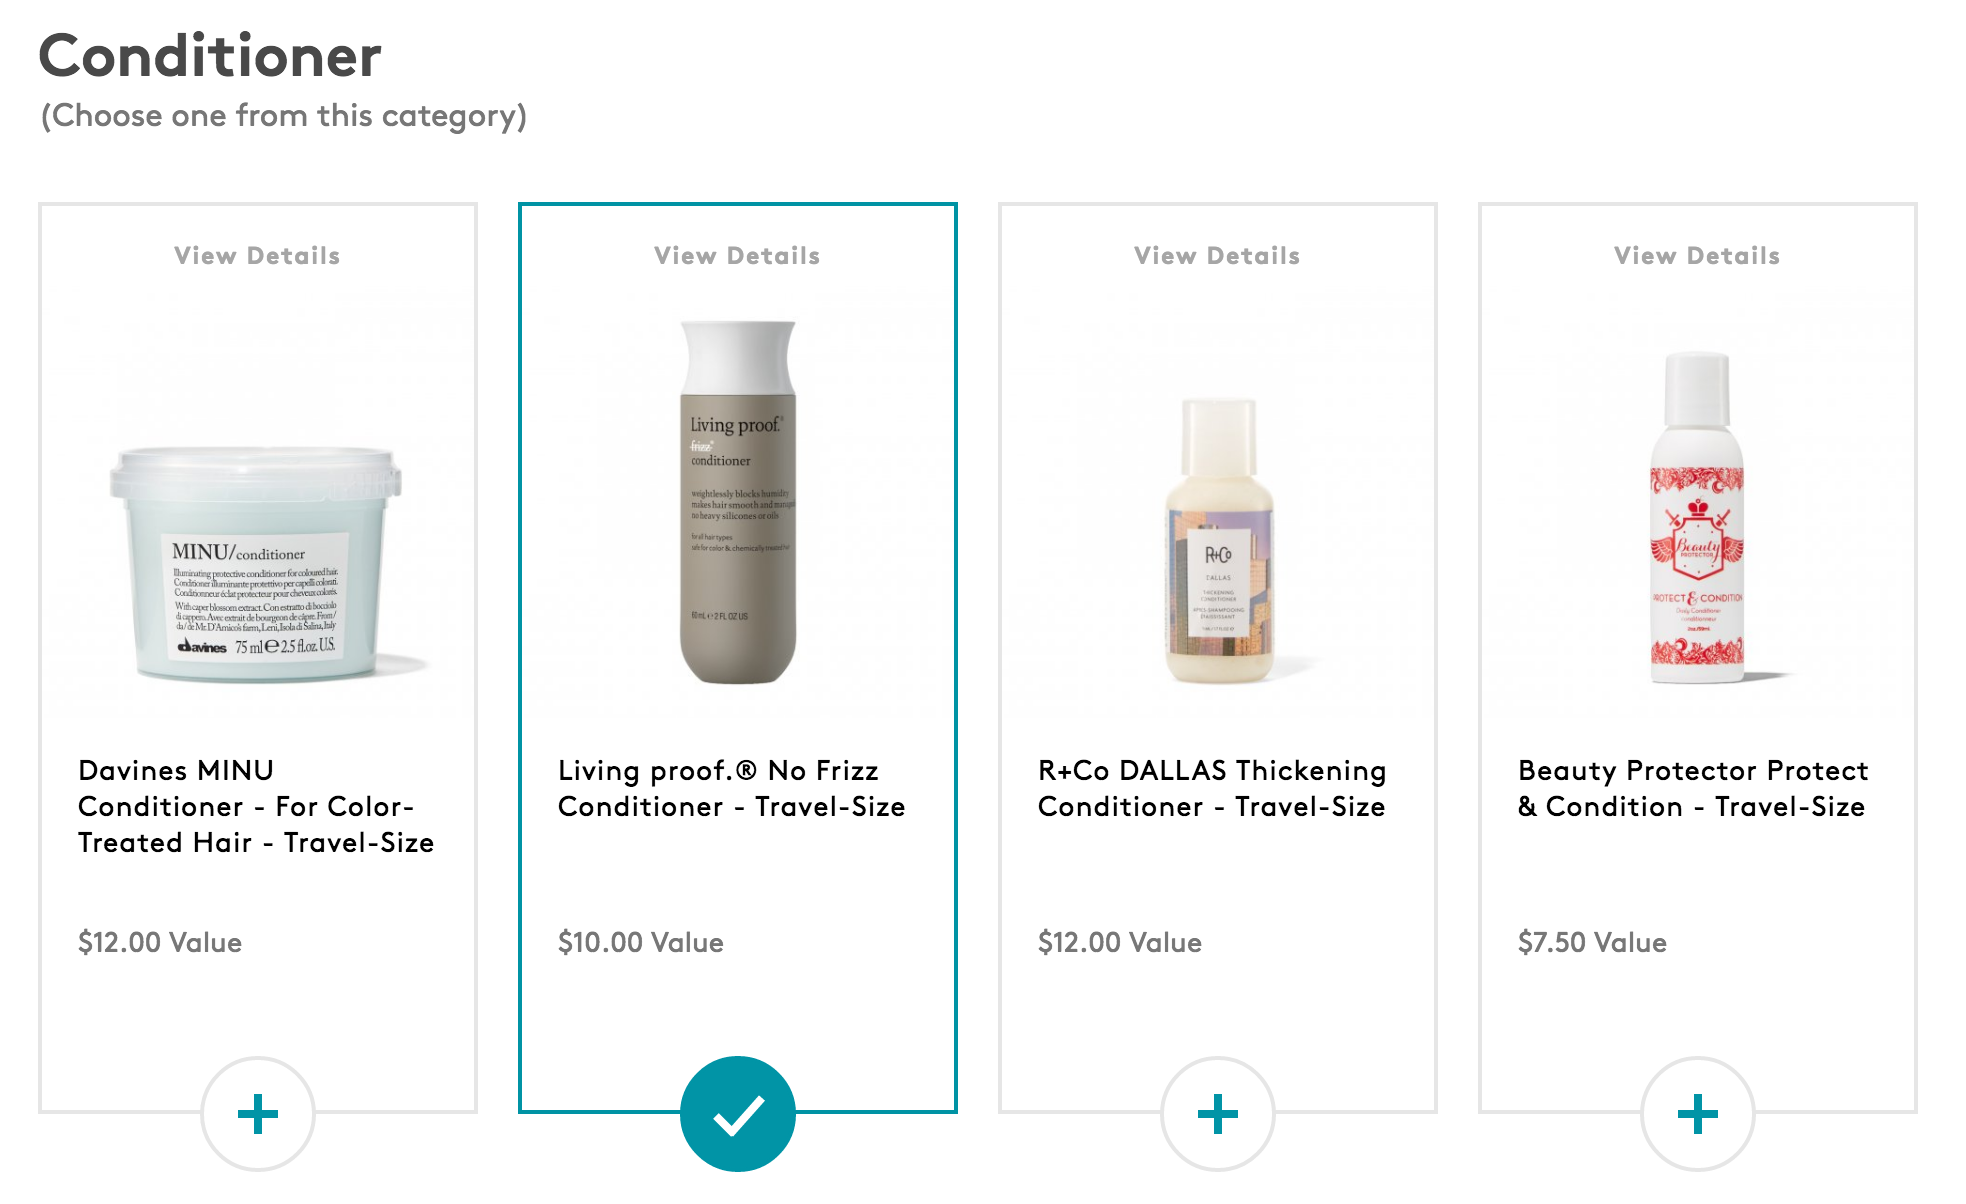Add Davines MINU Conditioner with plus icon
Viewport: 1966px width, 1204px height.
(x=258, y=1114)
